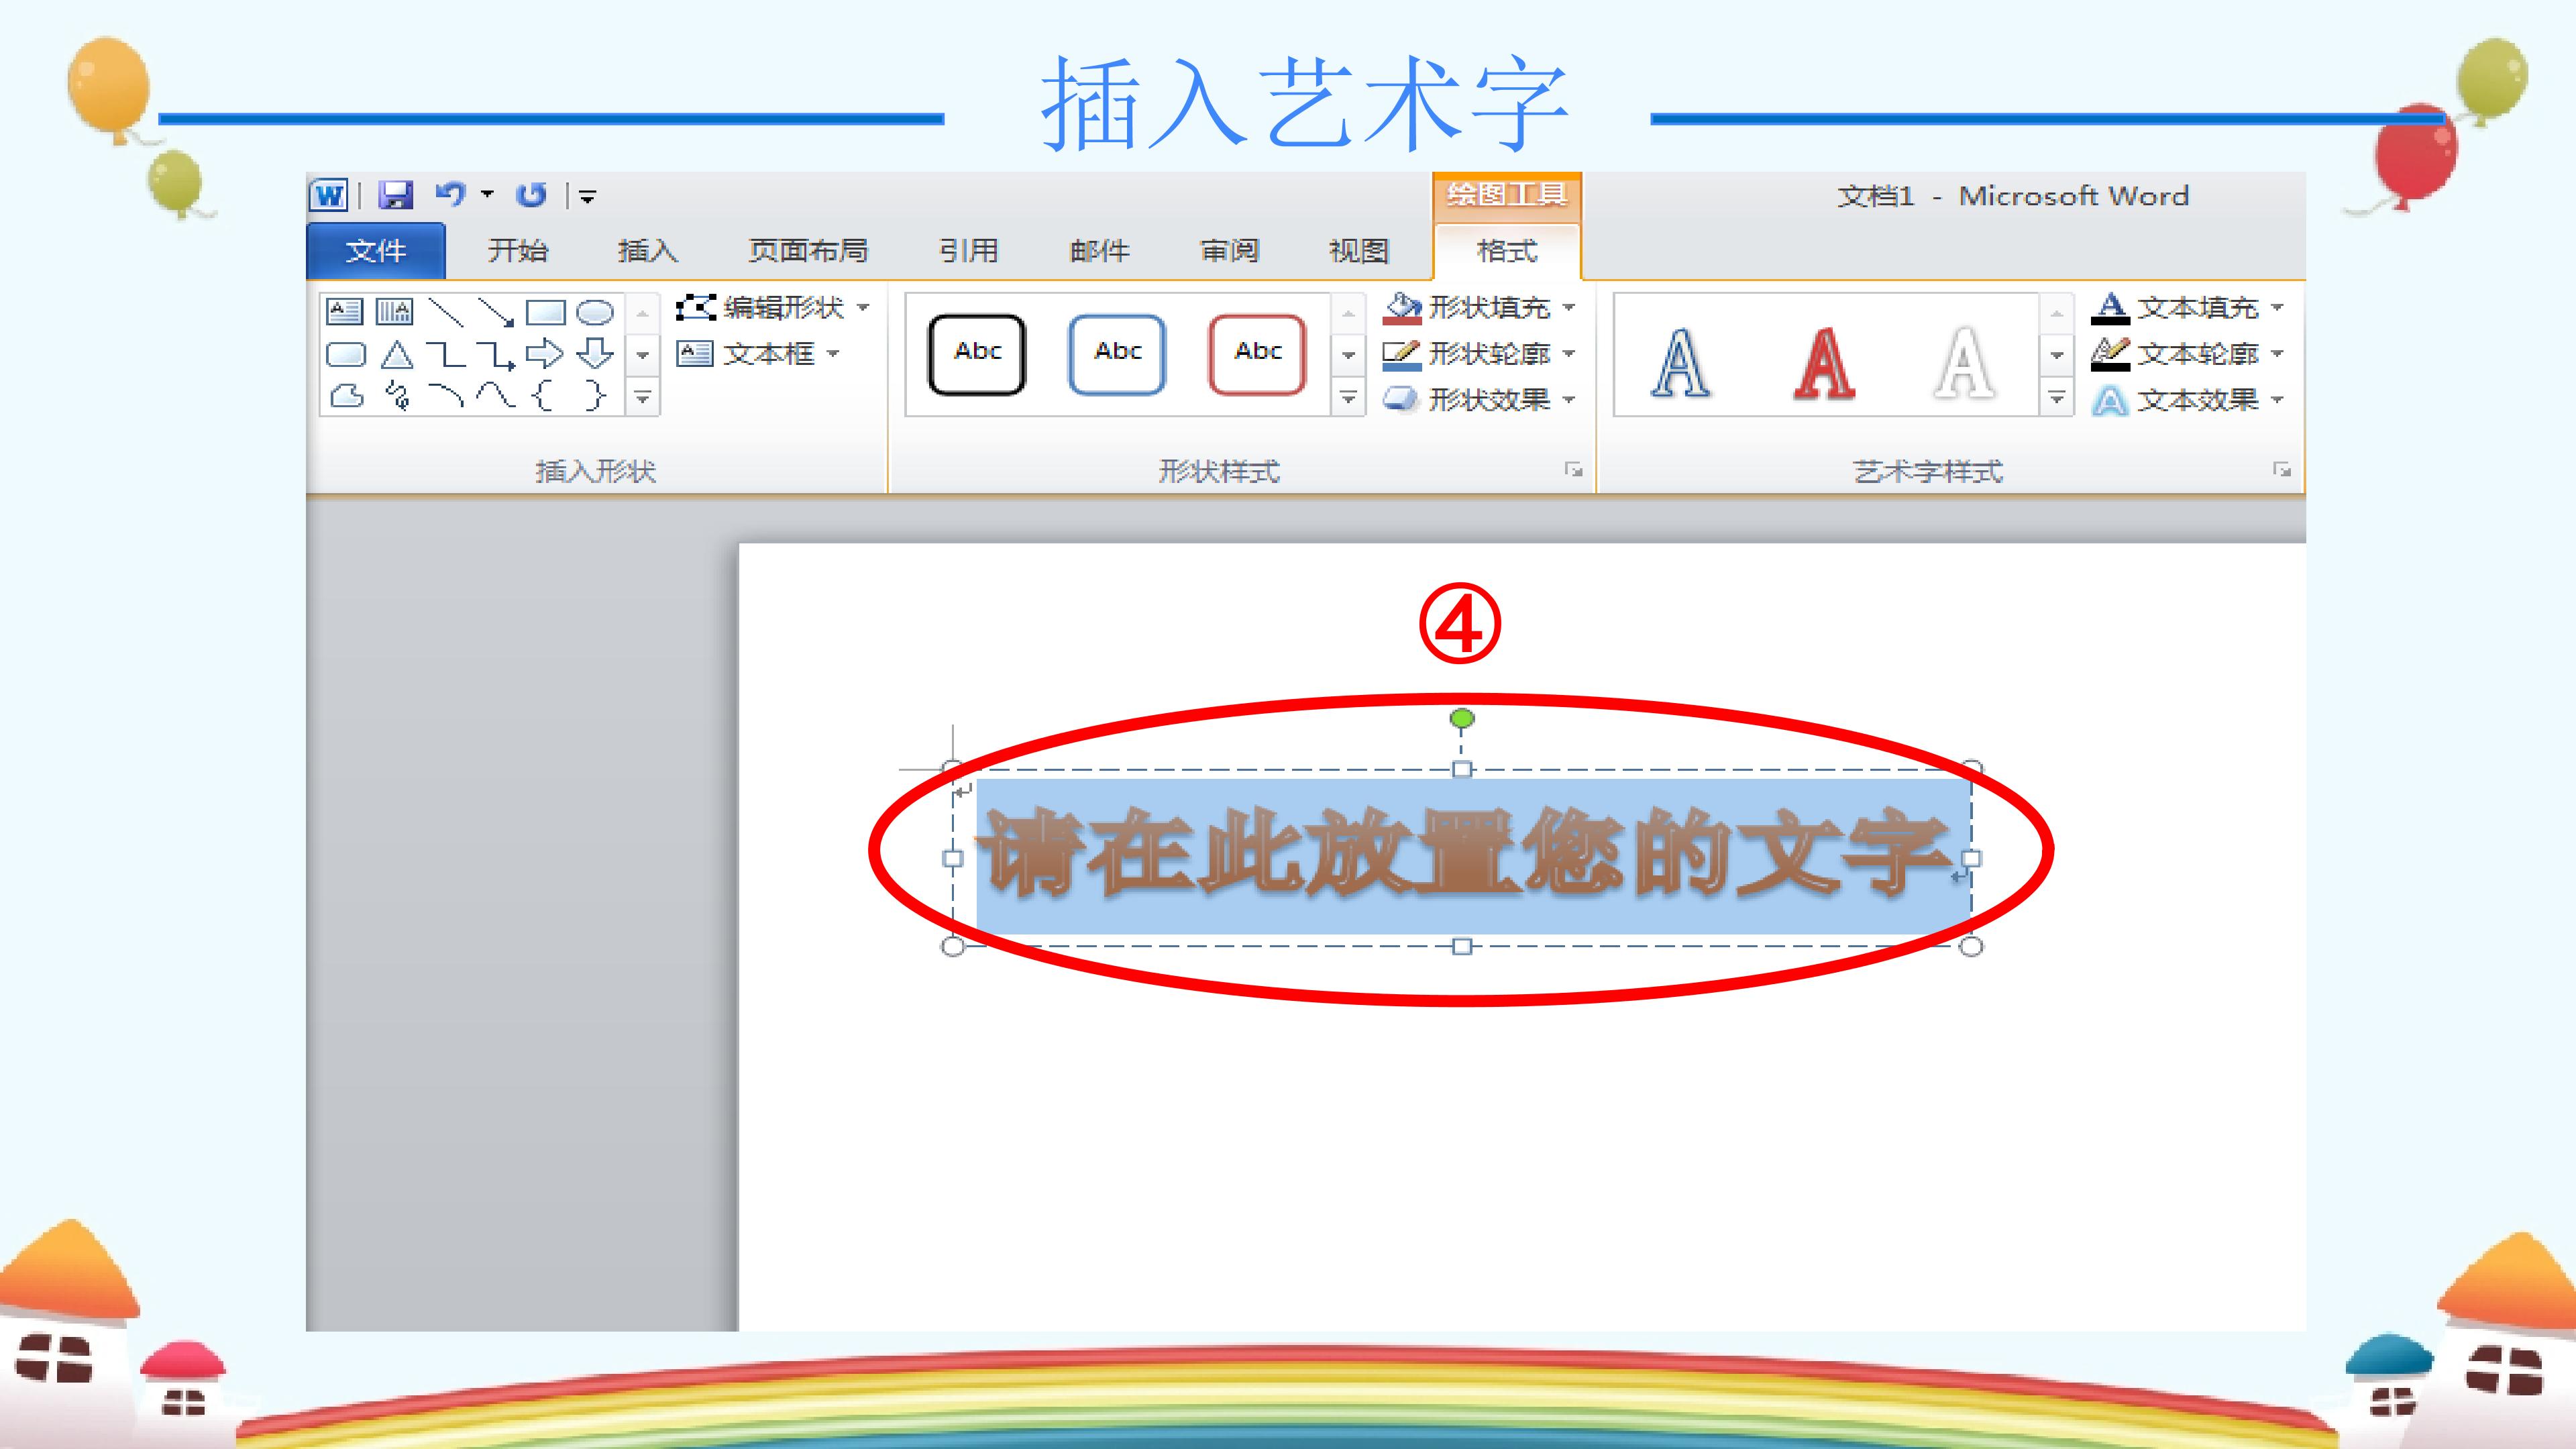This screenshot has height=1449, width=2576.
Task: Open the 形状填充 dropdown arrow
Action: pos(1569,307)
